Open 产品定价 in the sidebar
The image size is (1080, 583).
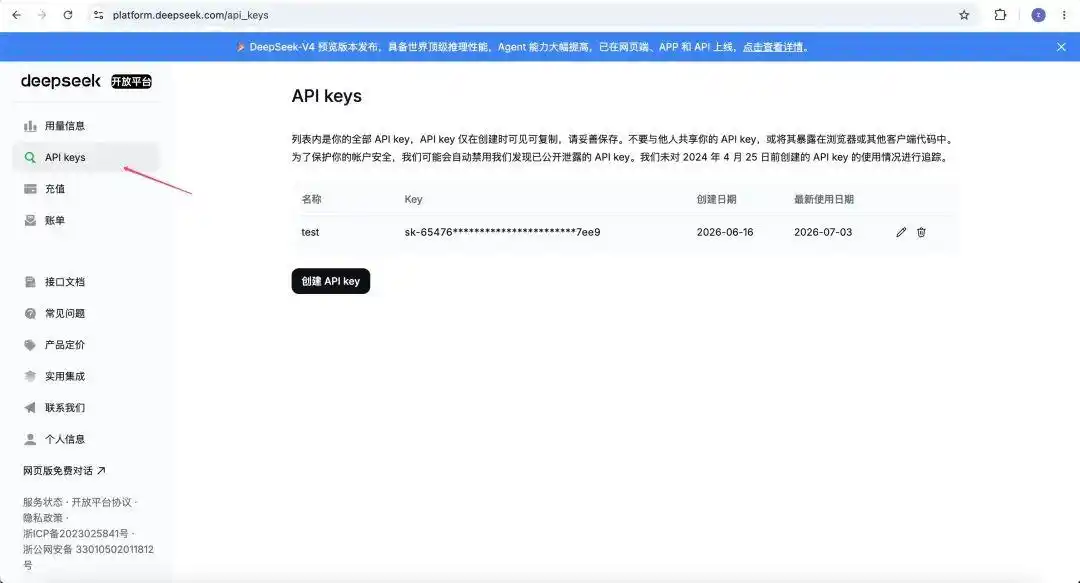pos(86,345)
